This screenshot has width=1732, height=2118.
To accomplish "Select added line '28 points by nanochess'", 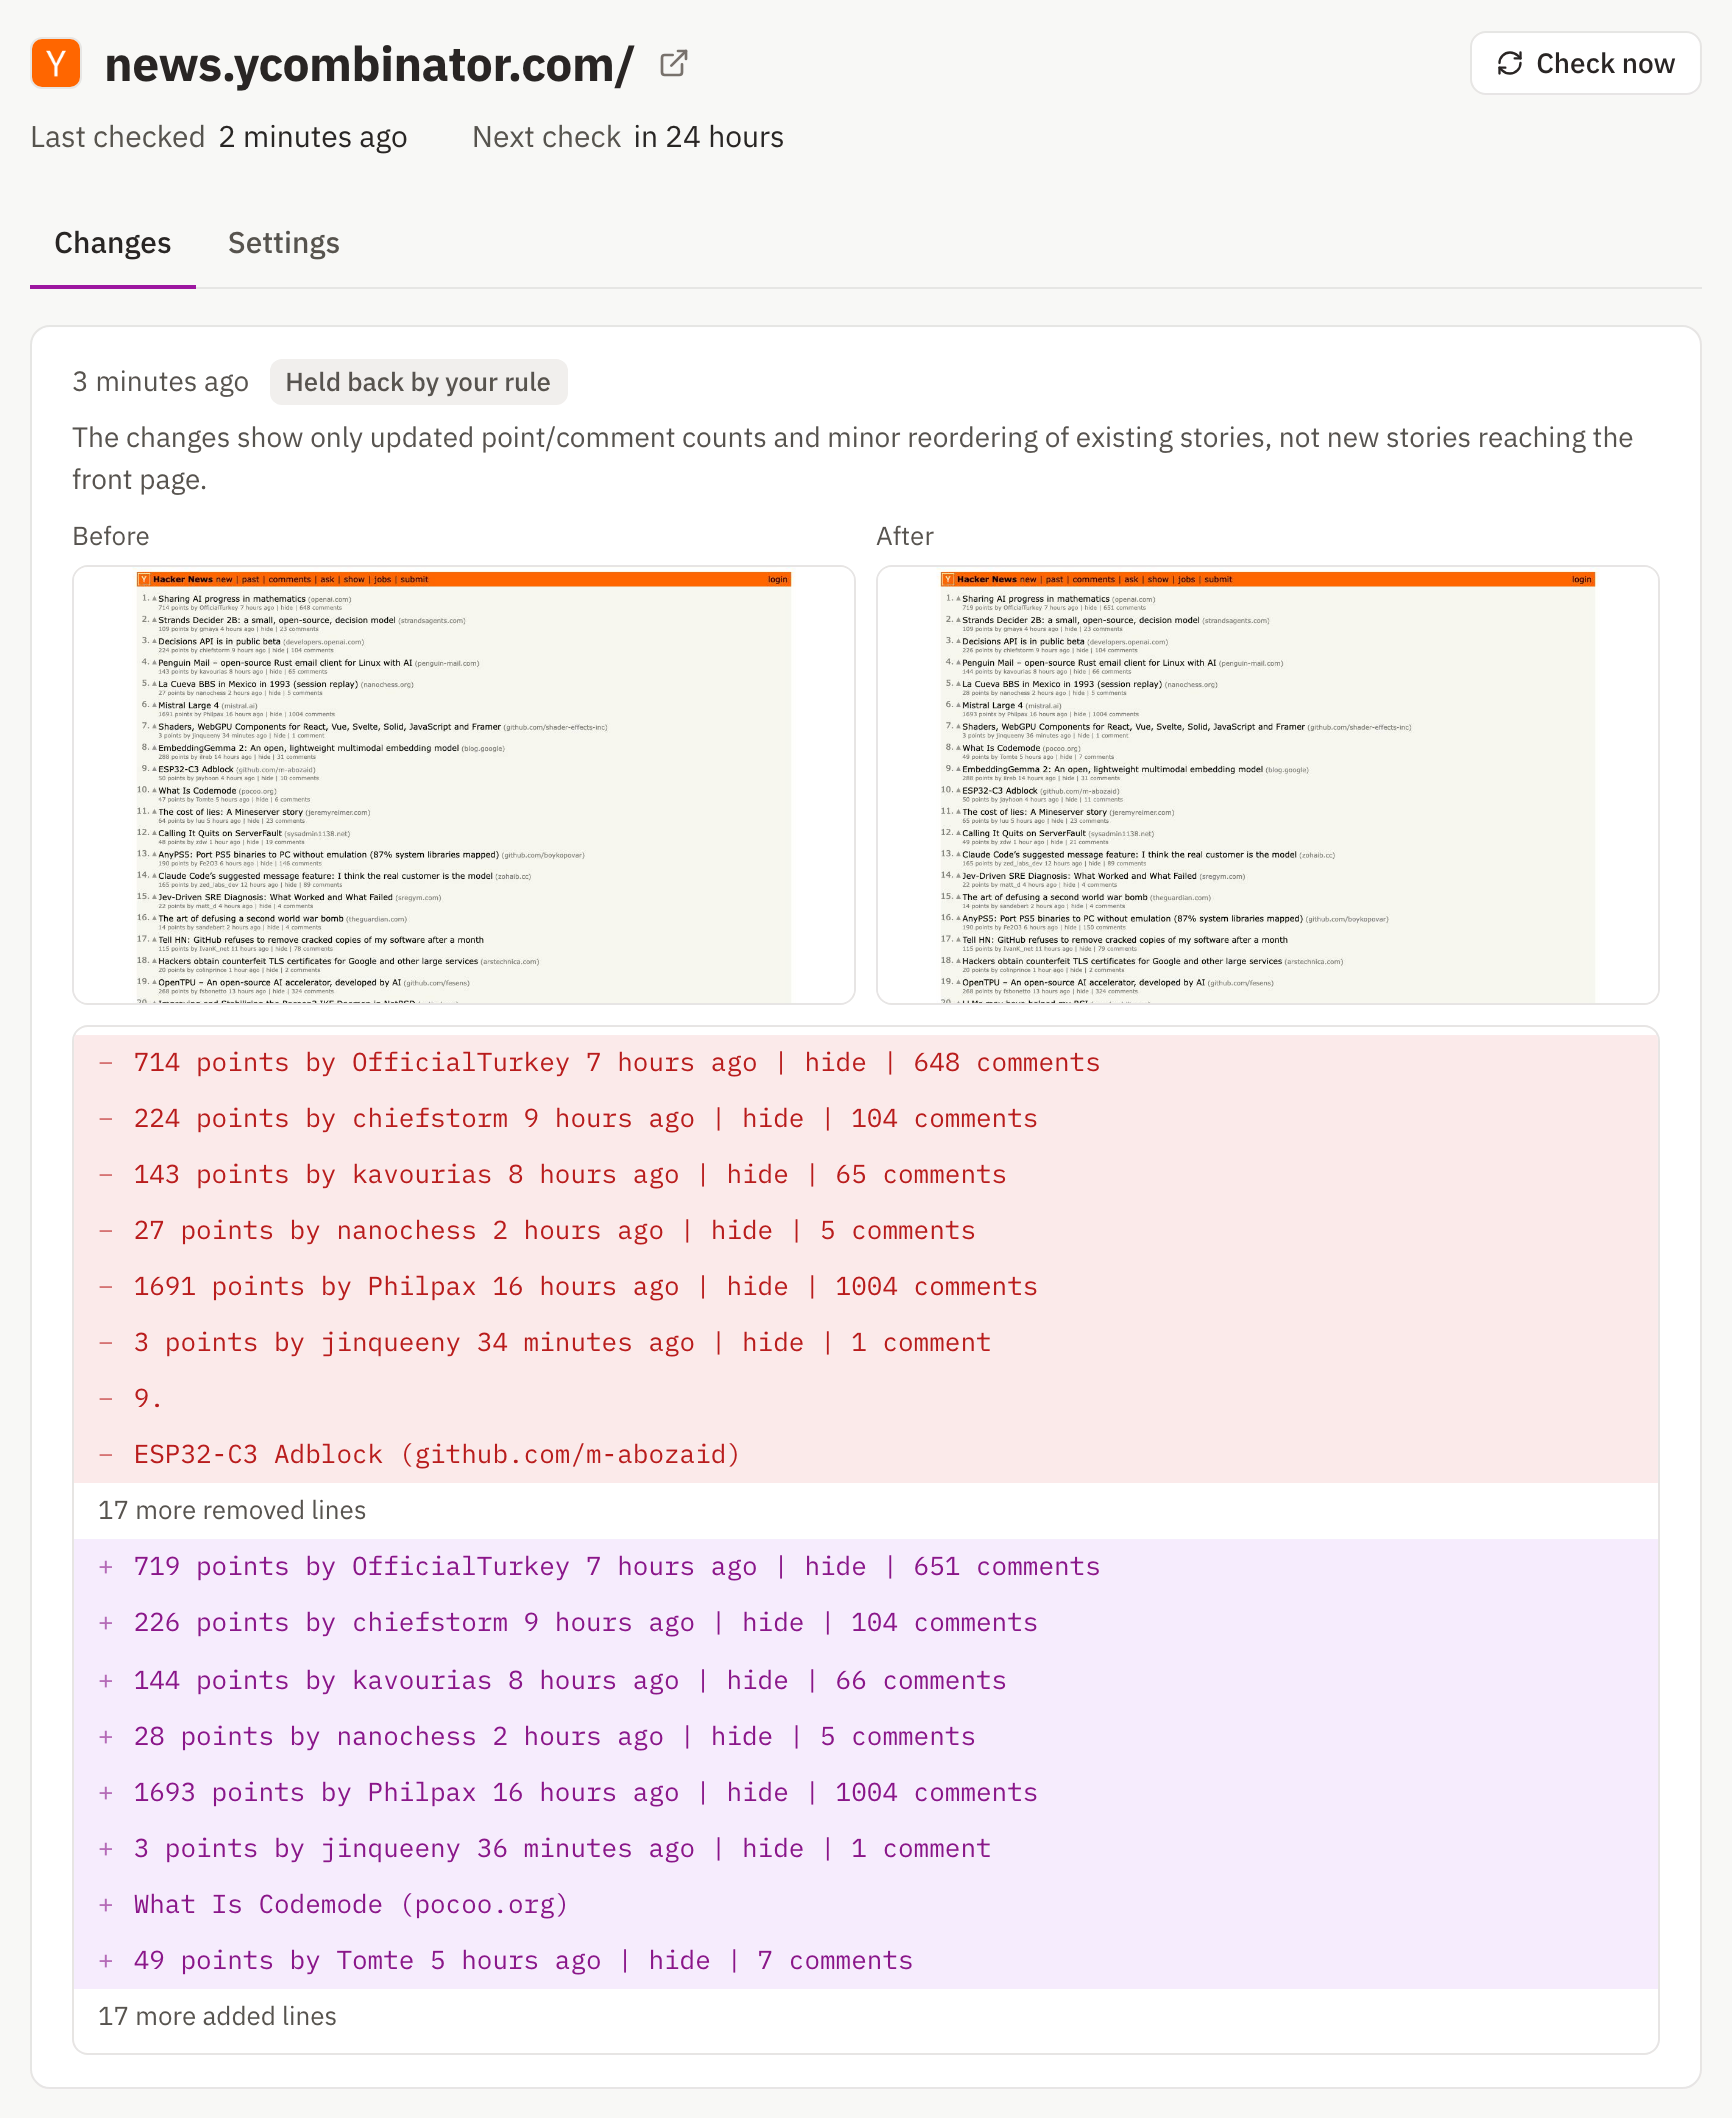I will pyautogui.click(x=866, y=1736).
